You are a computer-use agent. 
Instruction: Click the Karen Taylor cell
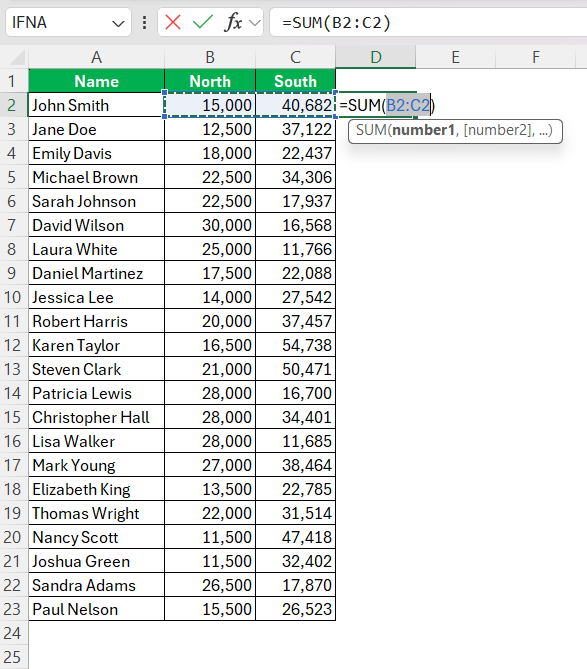point(96,345)
